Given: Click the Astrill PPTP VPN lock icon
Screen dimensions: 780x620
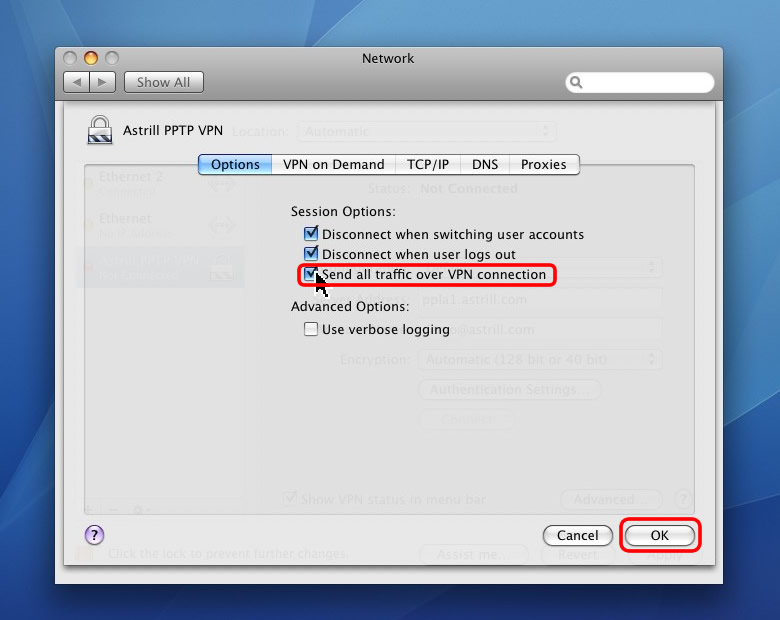Looking at the screenshot, I should tap(100, 131).
